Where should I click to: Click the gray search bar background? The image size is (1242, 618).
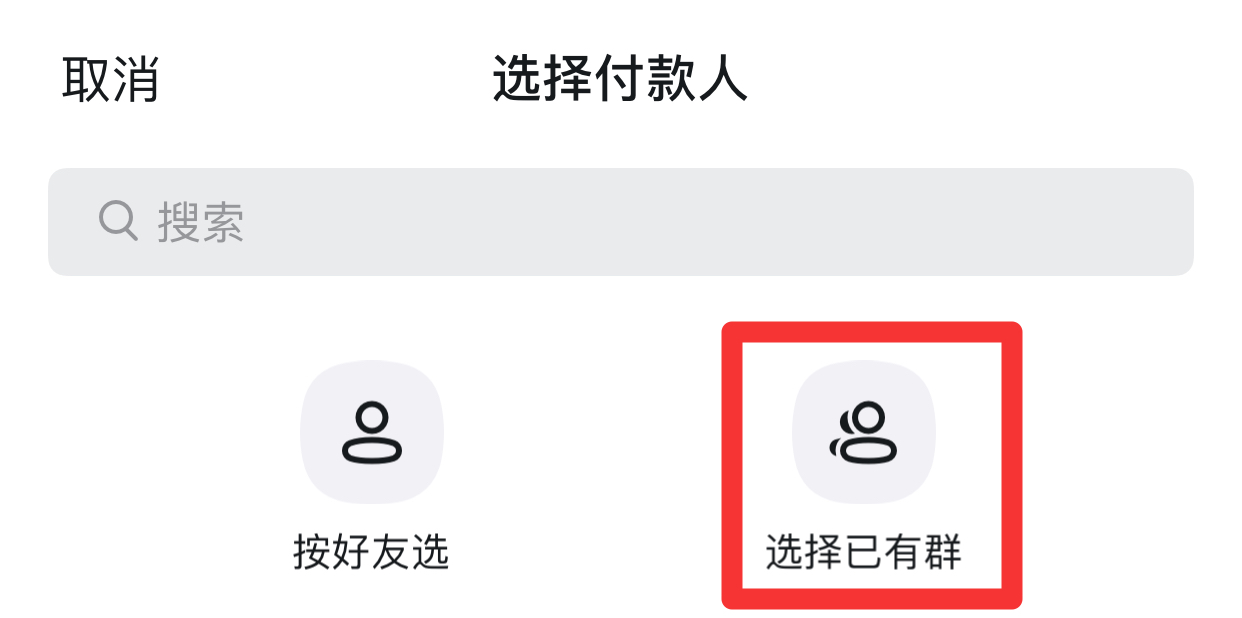click(621, 221)
